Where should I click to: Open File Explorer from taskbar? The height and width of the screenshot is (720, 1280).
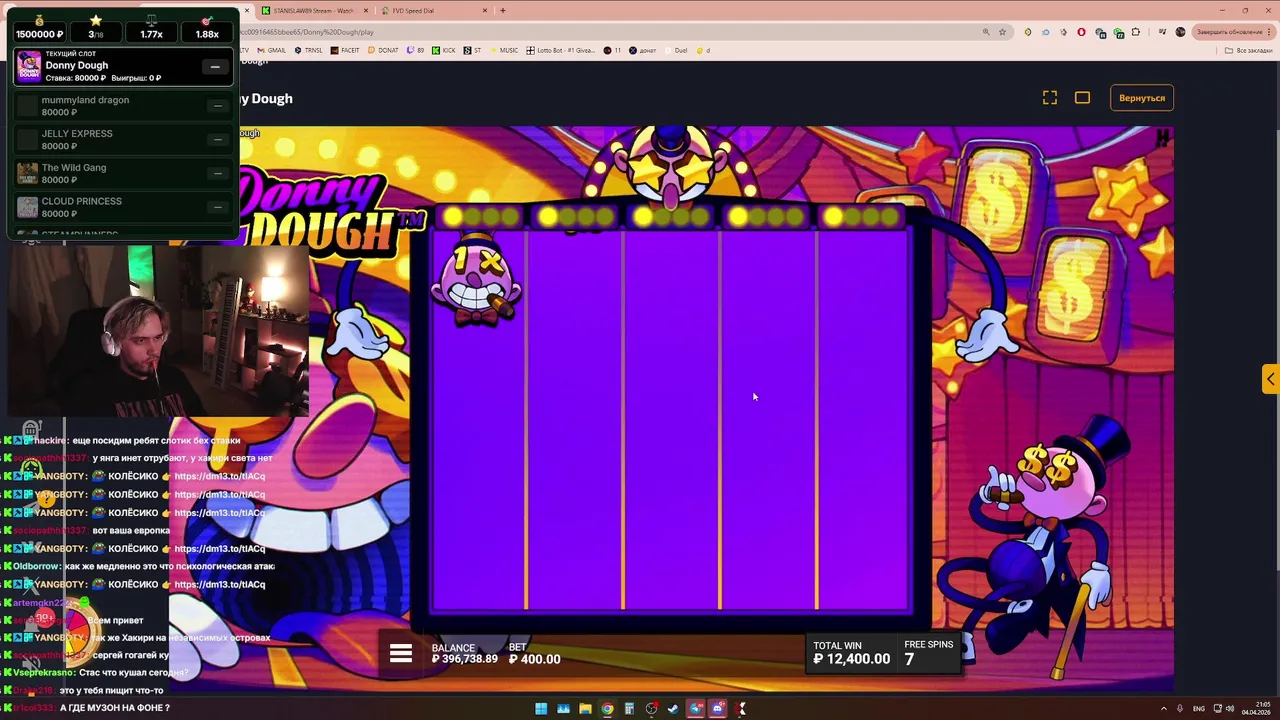585,709
